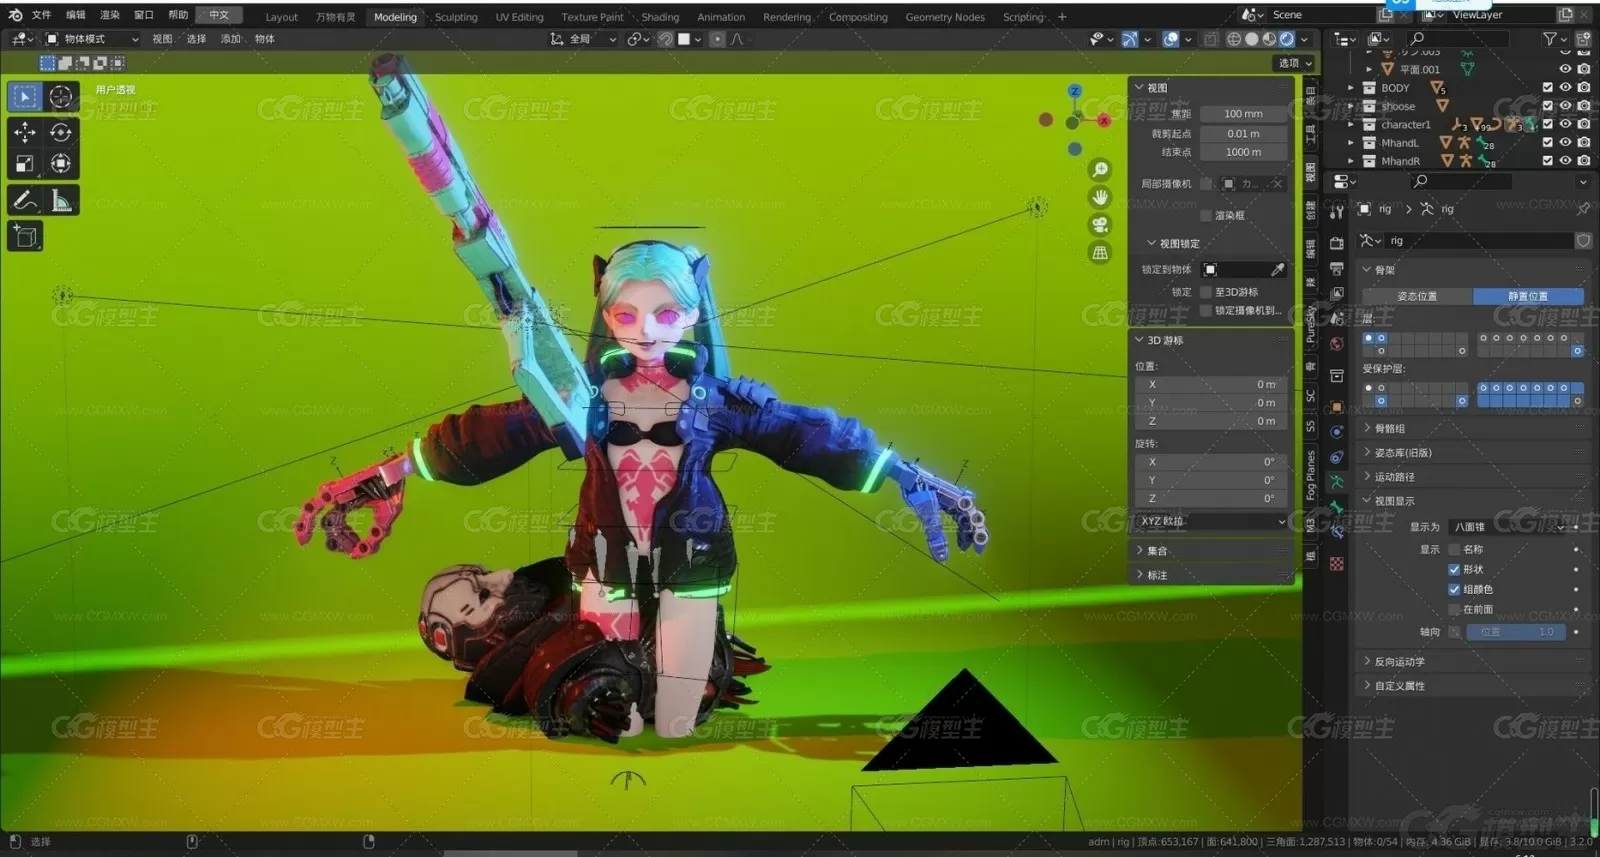Select the 3D Cursor tool
The height and width of the screenshot is (857, 1600).
click(61, 96)
